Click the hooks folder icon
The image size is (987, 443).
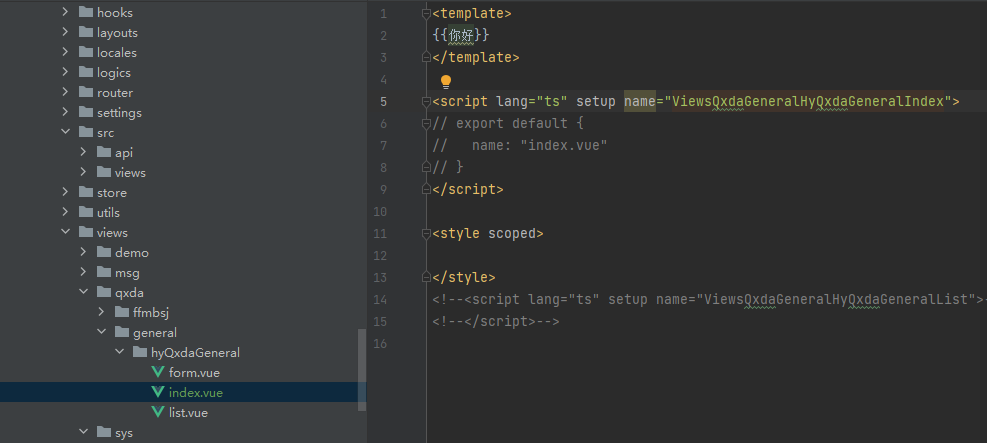pos(86,12)
